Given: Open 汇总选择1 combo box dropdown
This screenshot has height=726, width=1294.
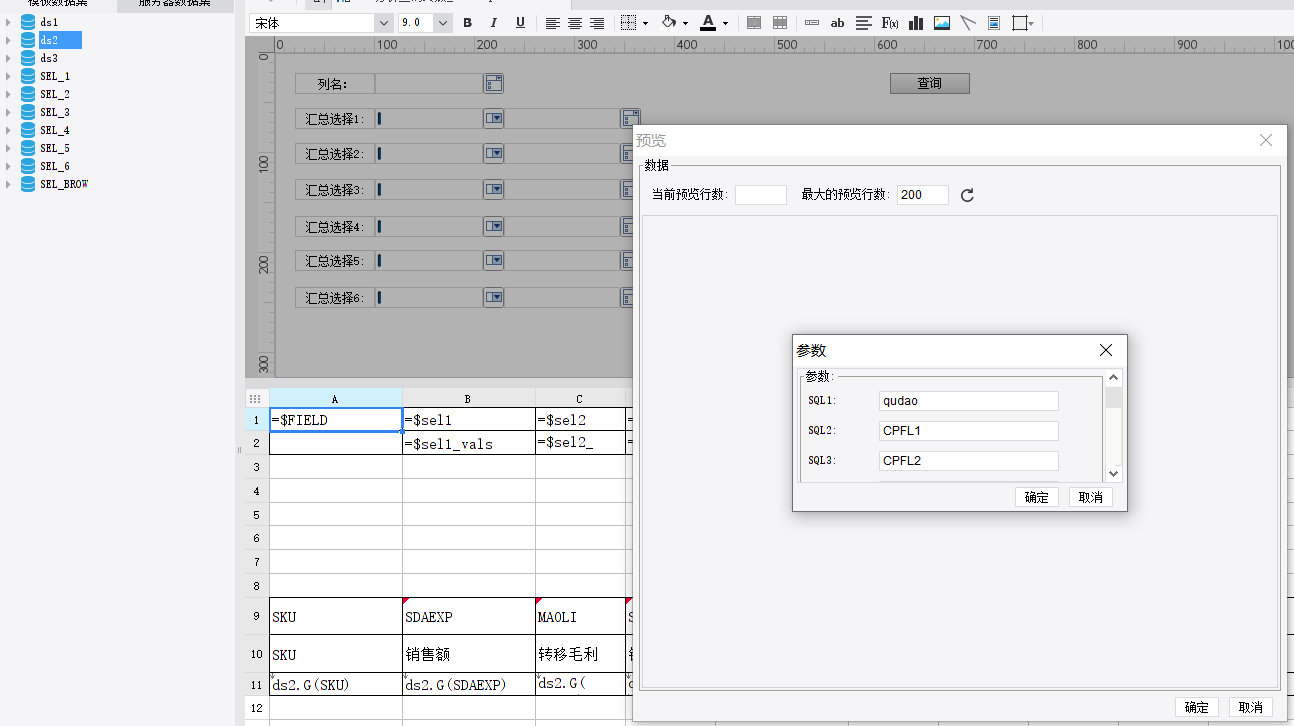Looking at the screenshot, I should [x=494, y=118].
